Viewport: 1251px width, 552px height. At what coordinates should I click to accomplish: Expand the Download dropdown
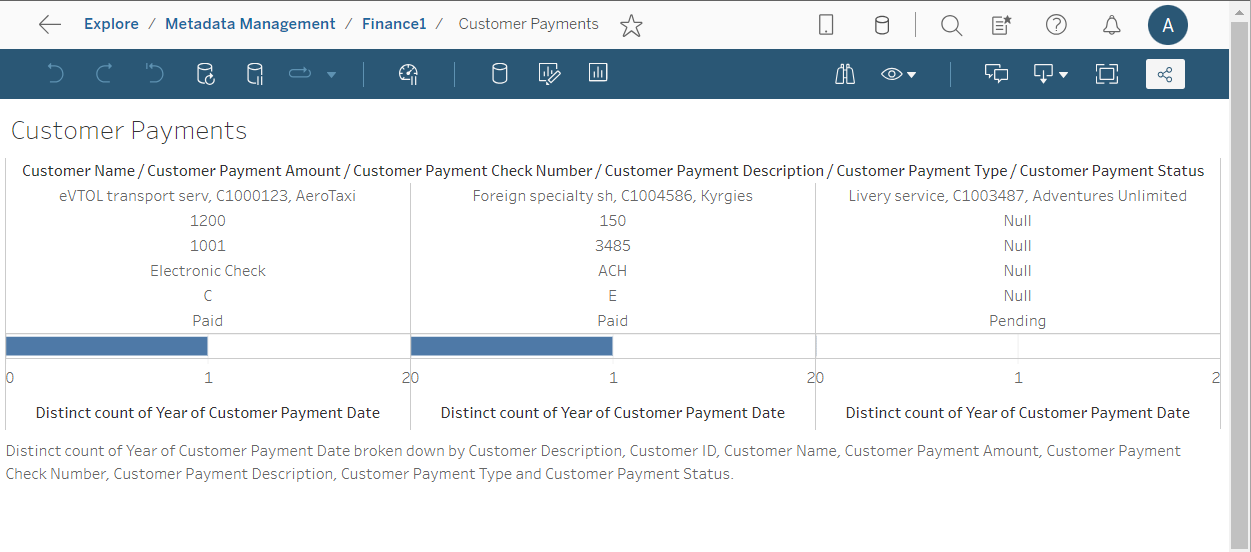[x=1051, y=74]
